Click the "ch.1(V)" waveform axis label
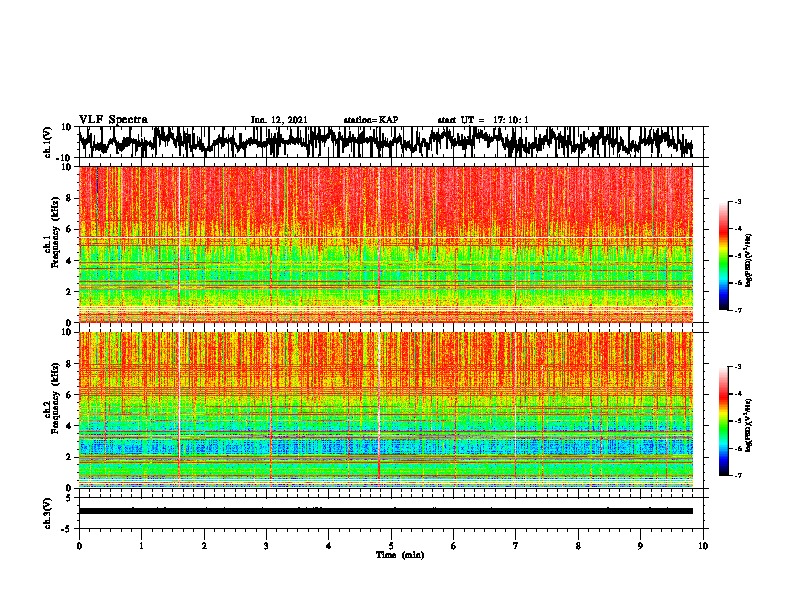This screenshot has height=612, width=792. [48, 142]
